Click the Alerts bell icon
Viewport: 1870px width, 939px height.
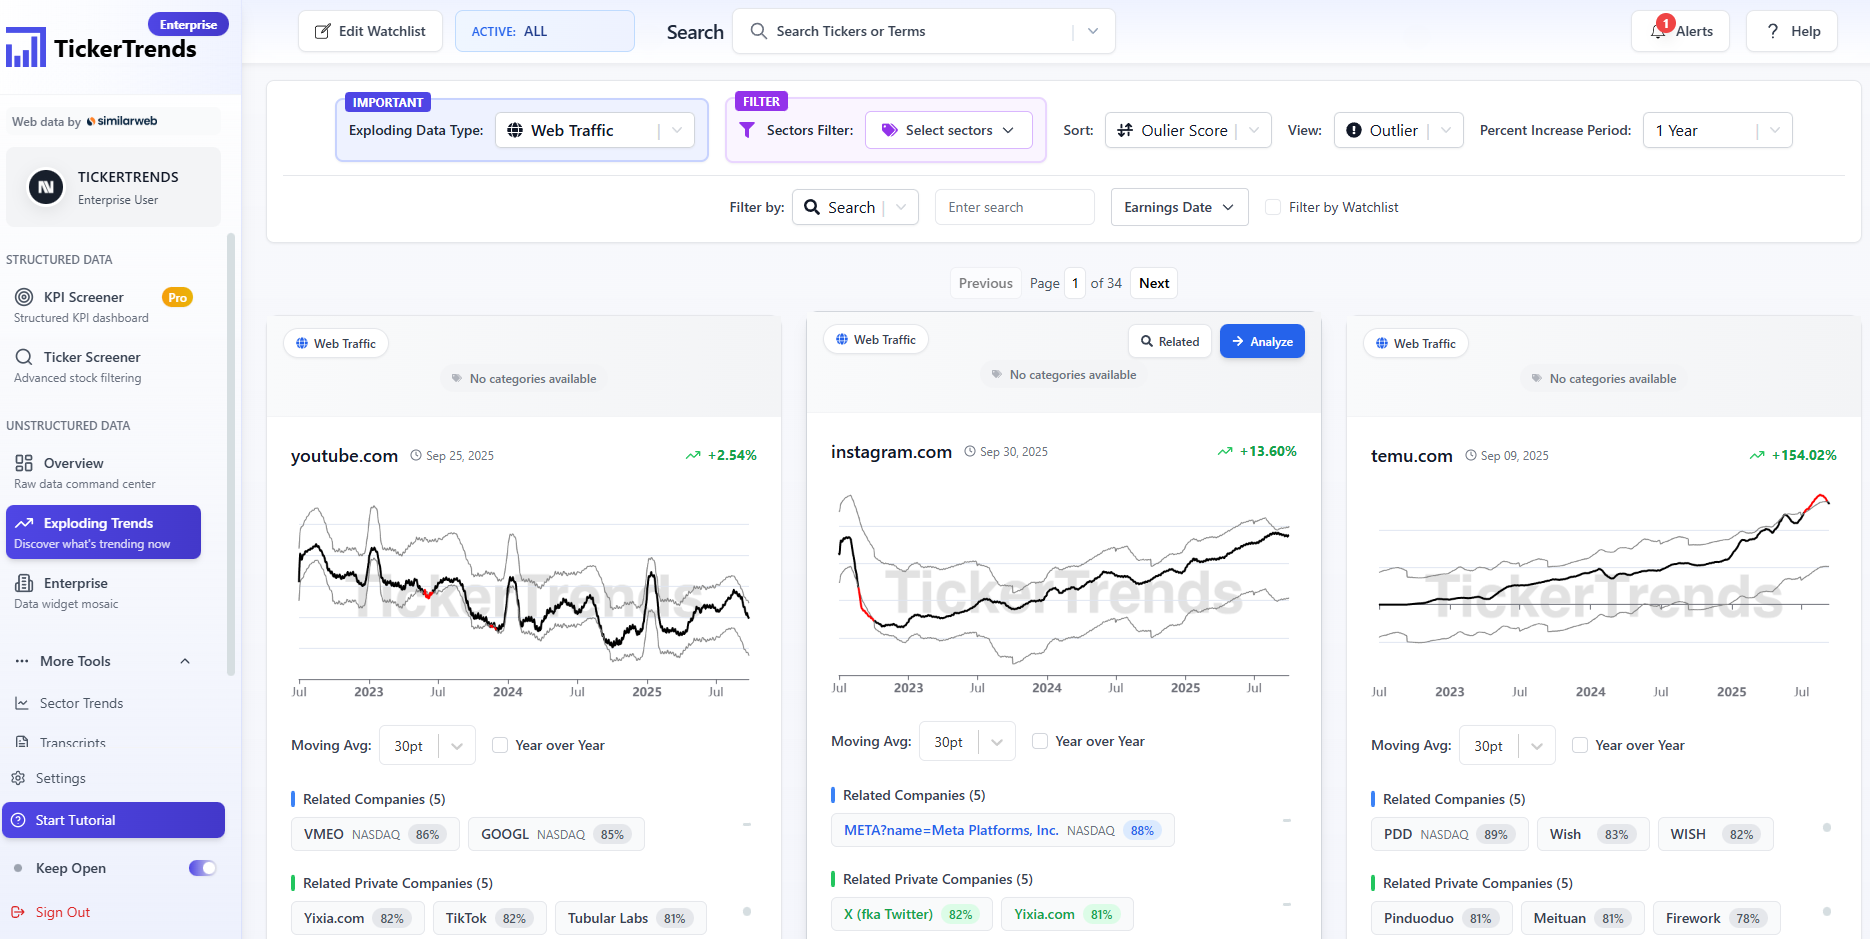tap(1659, 31)
